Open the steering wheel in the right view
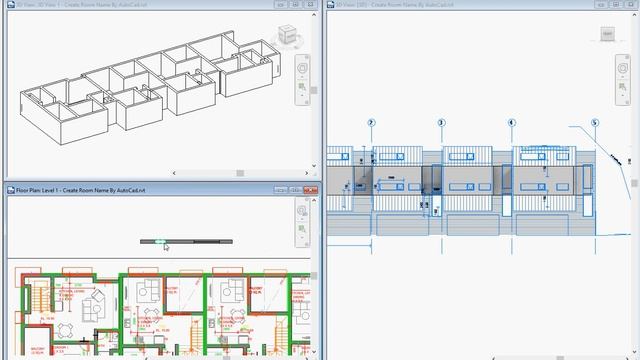 click(x=622, y=68)
